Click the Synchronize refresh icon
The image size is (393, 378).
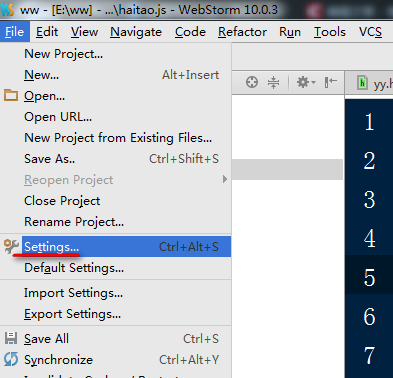coord(11,359)
